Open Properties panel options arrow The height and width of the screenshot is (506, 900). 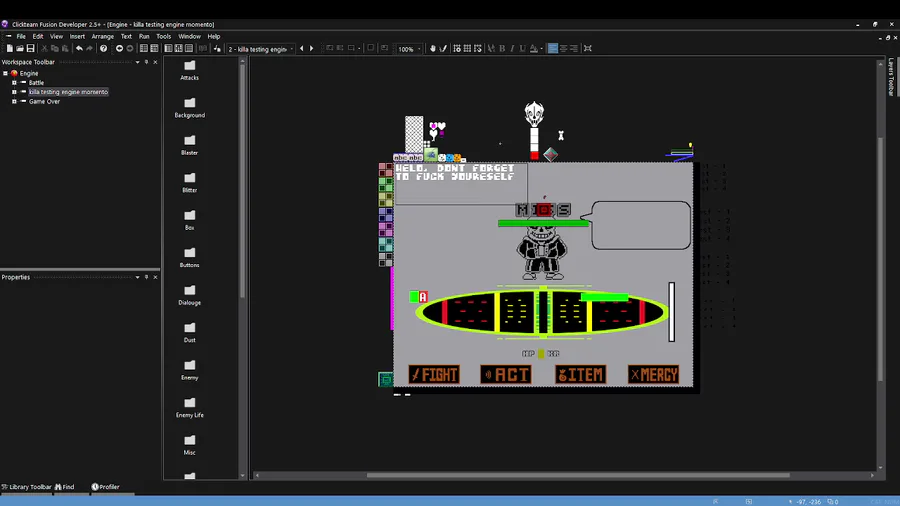(x=137, y=277)
